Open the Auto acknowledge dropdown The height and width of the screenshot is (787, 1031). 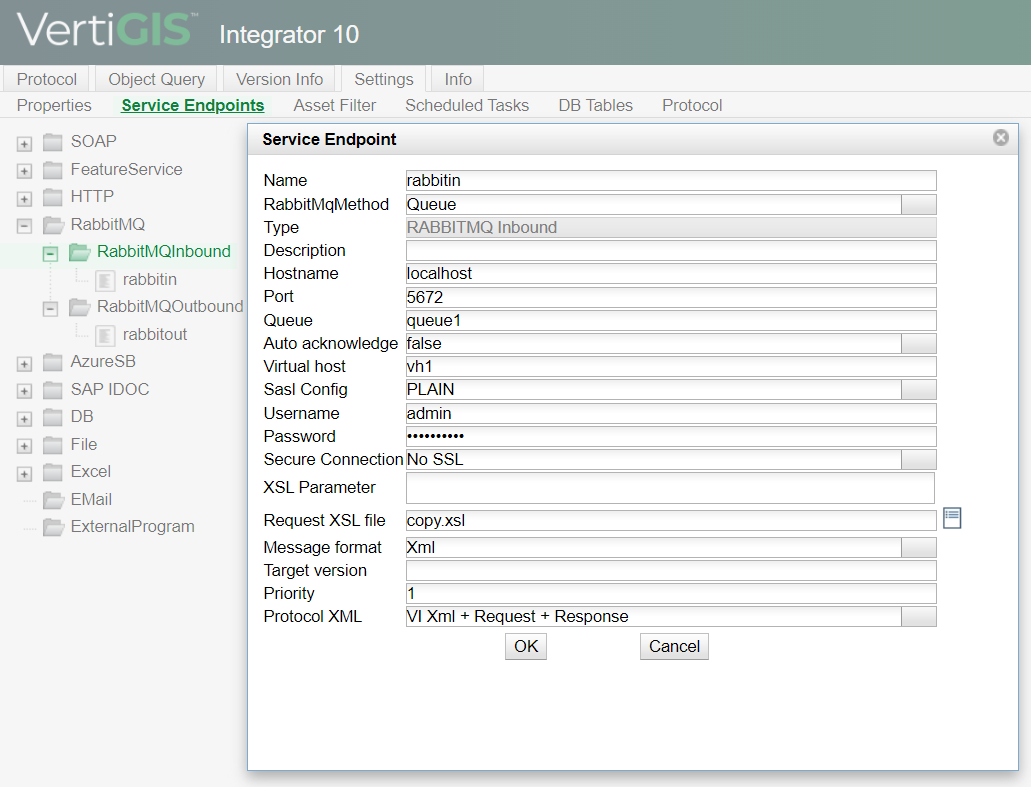click(919, 343)
